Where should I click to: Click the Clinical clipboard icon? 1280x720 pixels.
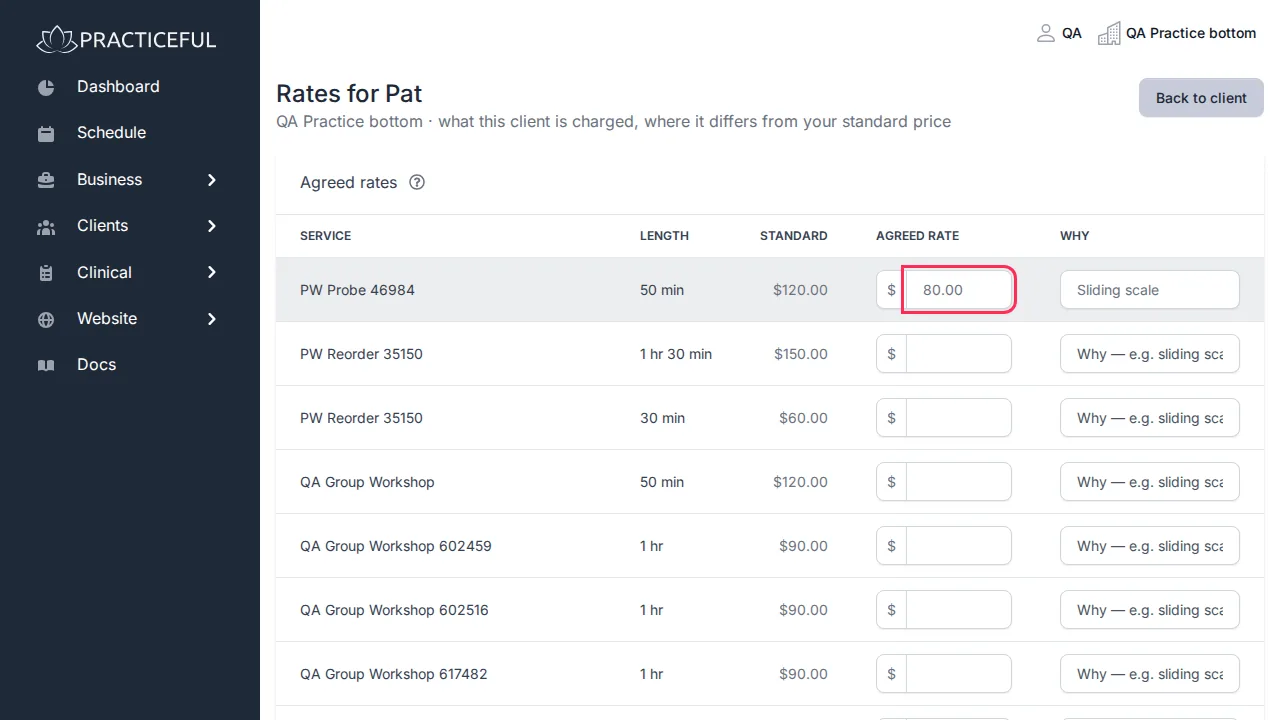[46, 272]
